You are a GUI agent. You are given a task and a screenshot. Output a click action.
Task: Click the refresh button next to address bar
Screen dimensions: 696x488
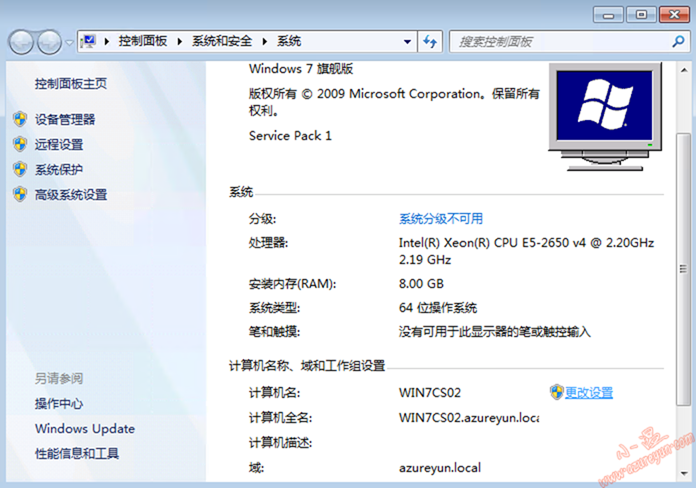tap(430, 42)
